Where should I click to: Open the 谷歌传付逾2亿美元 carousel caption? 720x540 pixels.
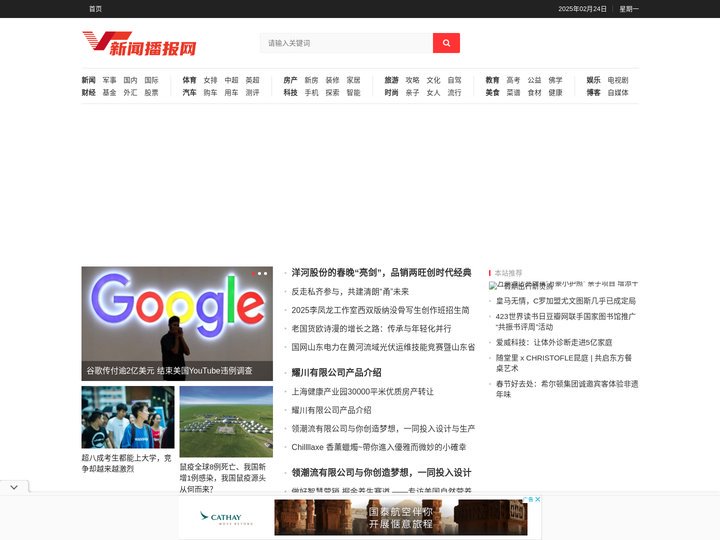pos(169,371)
